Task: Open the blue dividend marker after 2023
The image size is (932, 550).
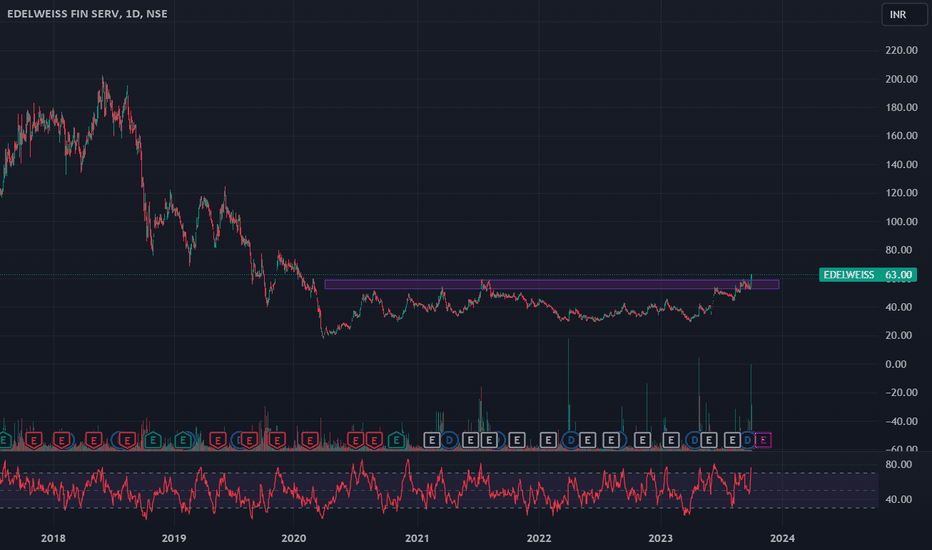Action: [694, 440]
